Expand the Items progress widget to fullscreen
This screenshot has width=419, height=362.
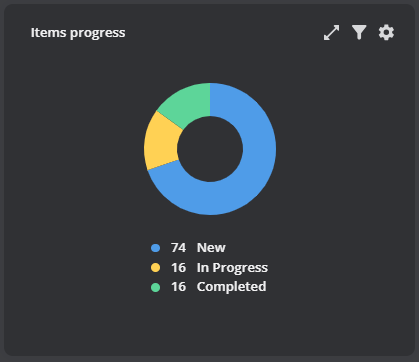331,33
